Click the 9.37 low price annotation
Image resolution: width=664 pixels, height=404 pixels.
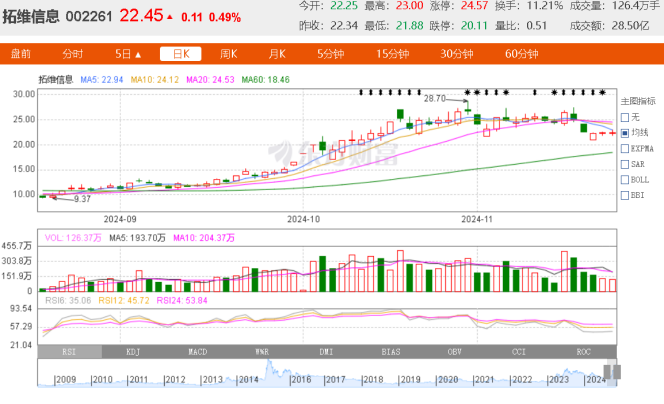[82, 199]
